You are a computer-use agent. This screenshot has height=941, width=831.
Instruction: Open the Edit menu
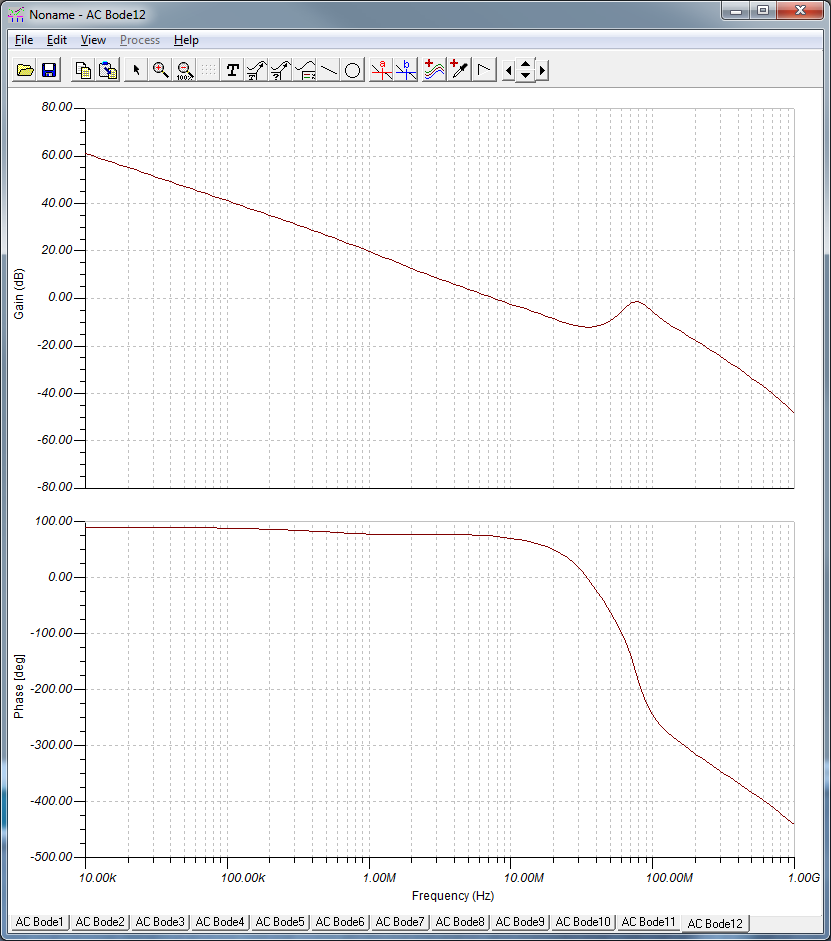[x=57, y=40]
